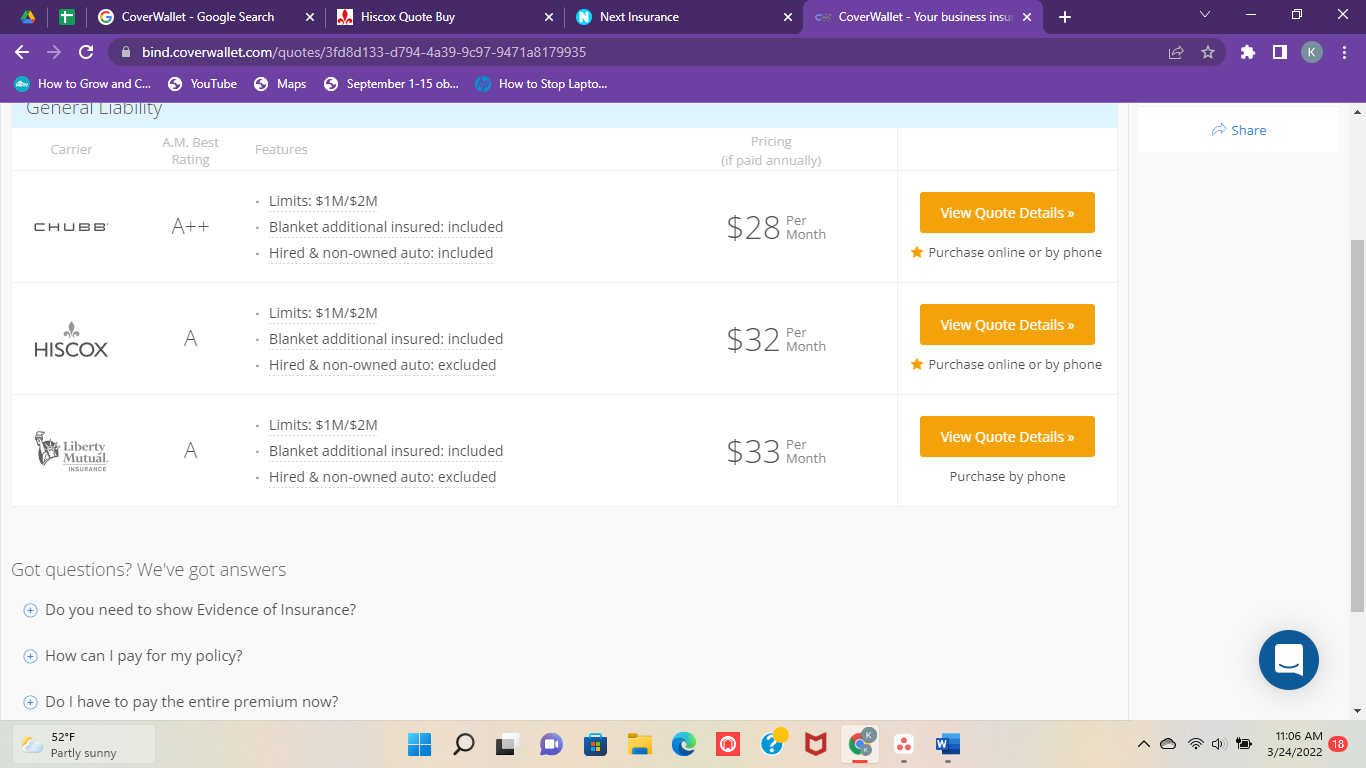Open the Chrome profile avatar K
The height and width of the screenshot is (768, 1366).
point(1312,52)
